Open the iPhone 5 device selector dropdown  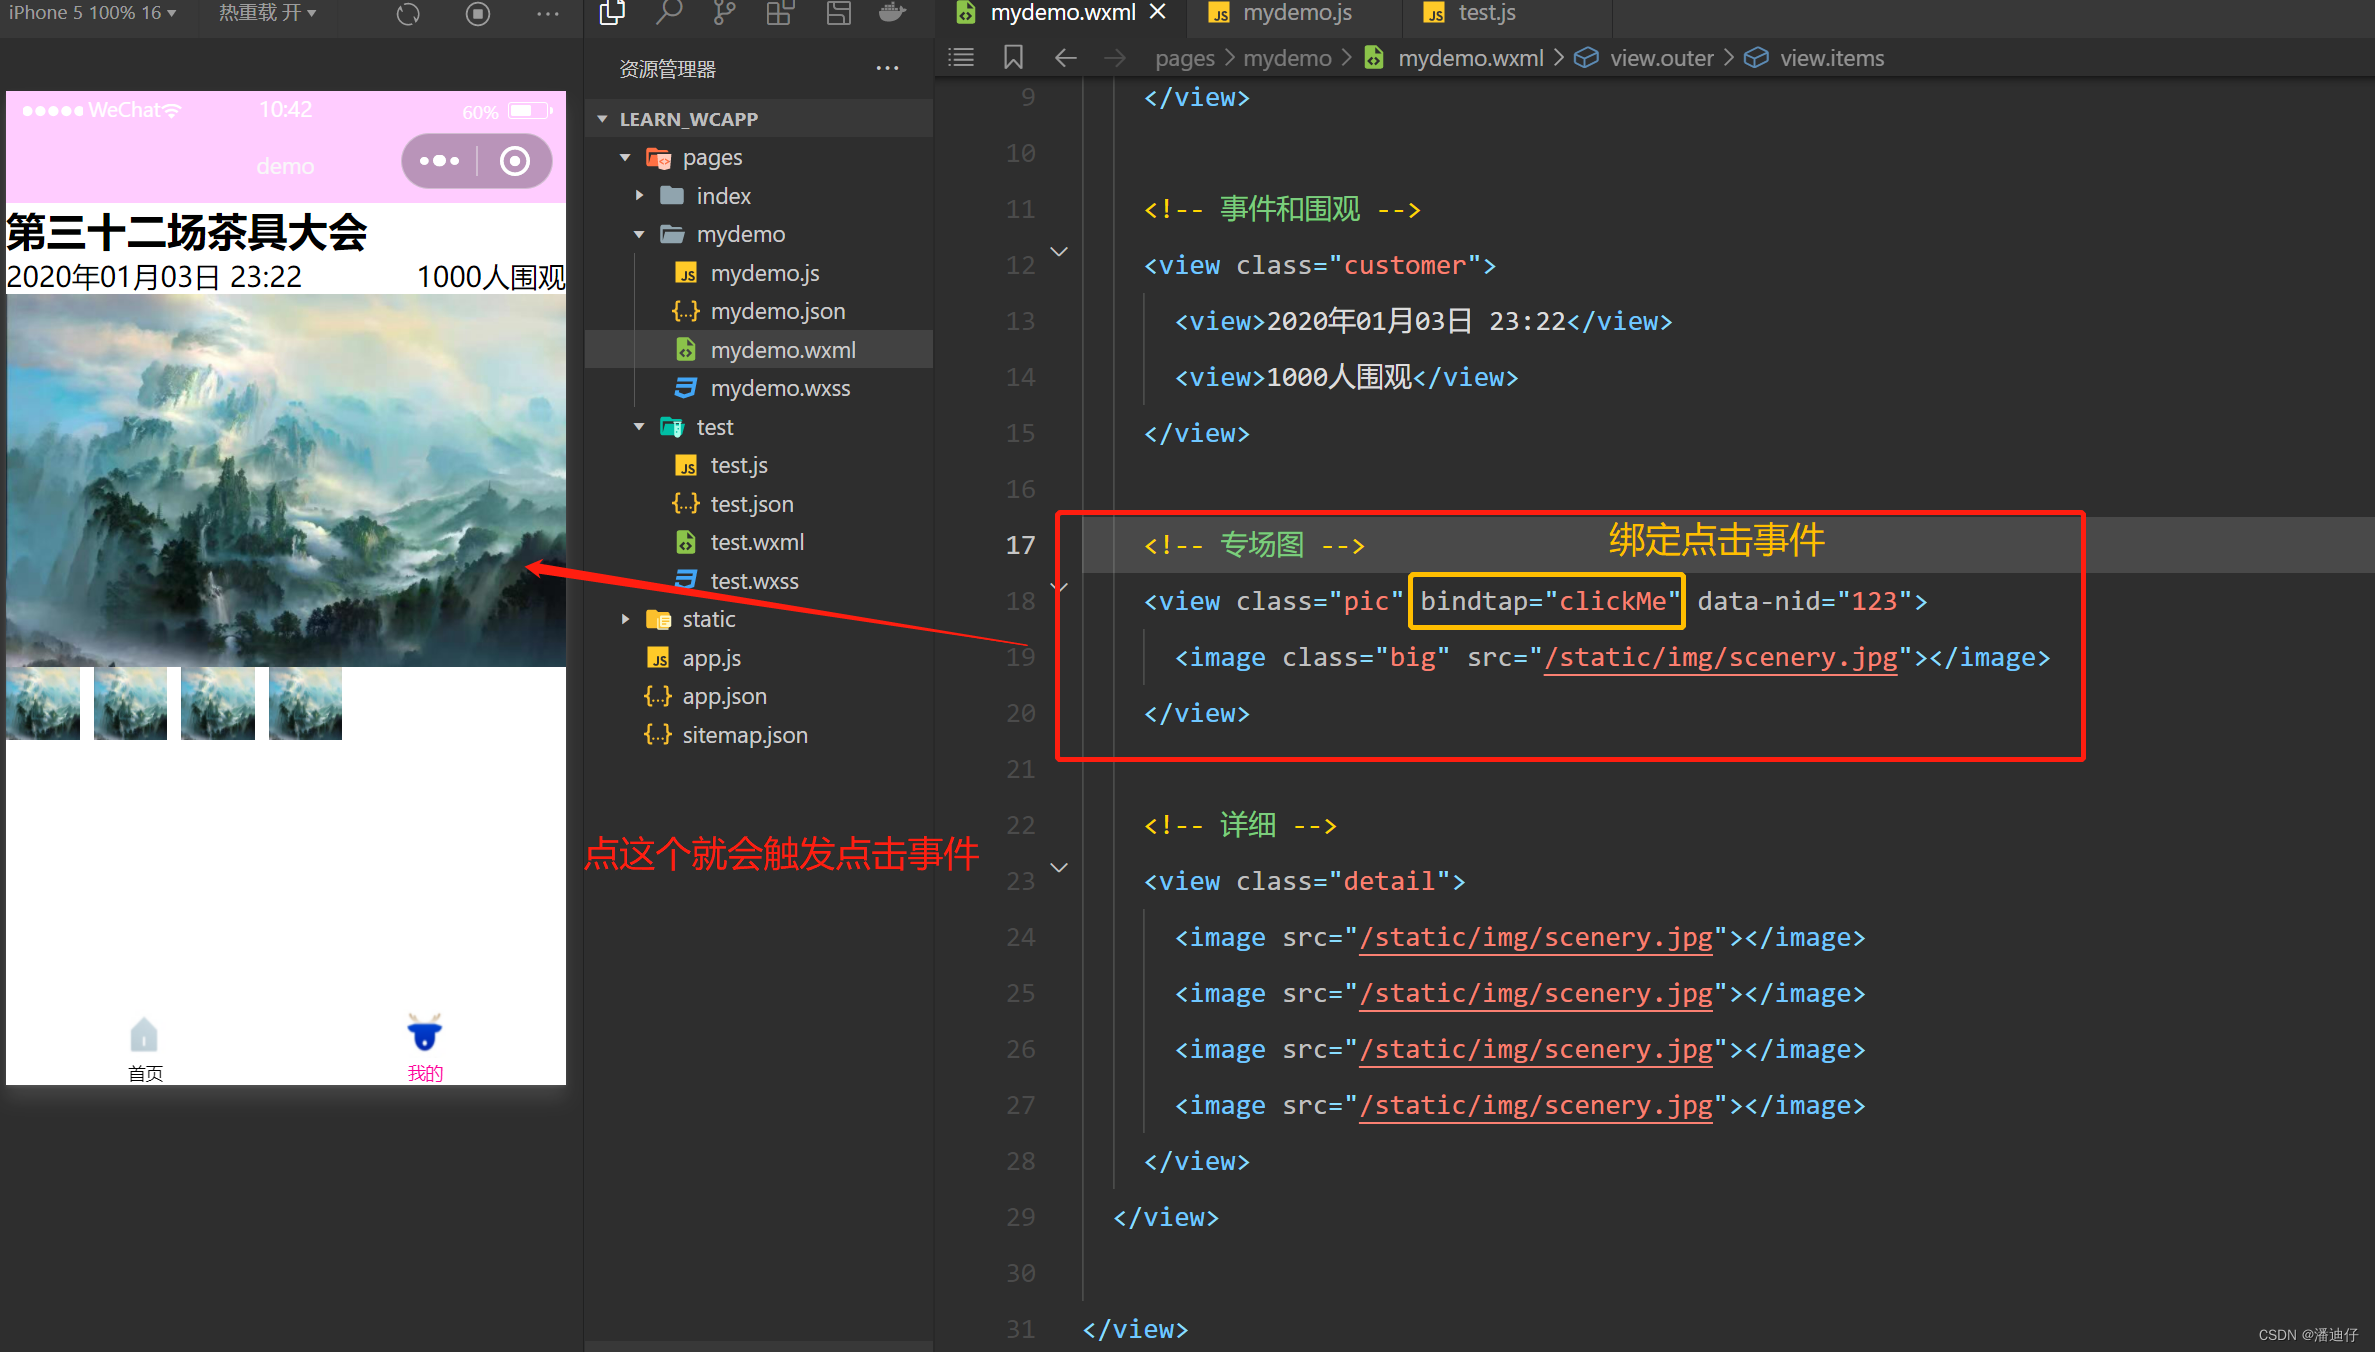(90, 13)
